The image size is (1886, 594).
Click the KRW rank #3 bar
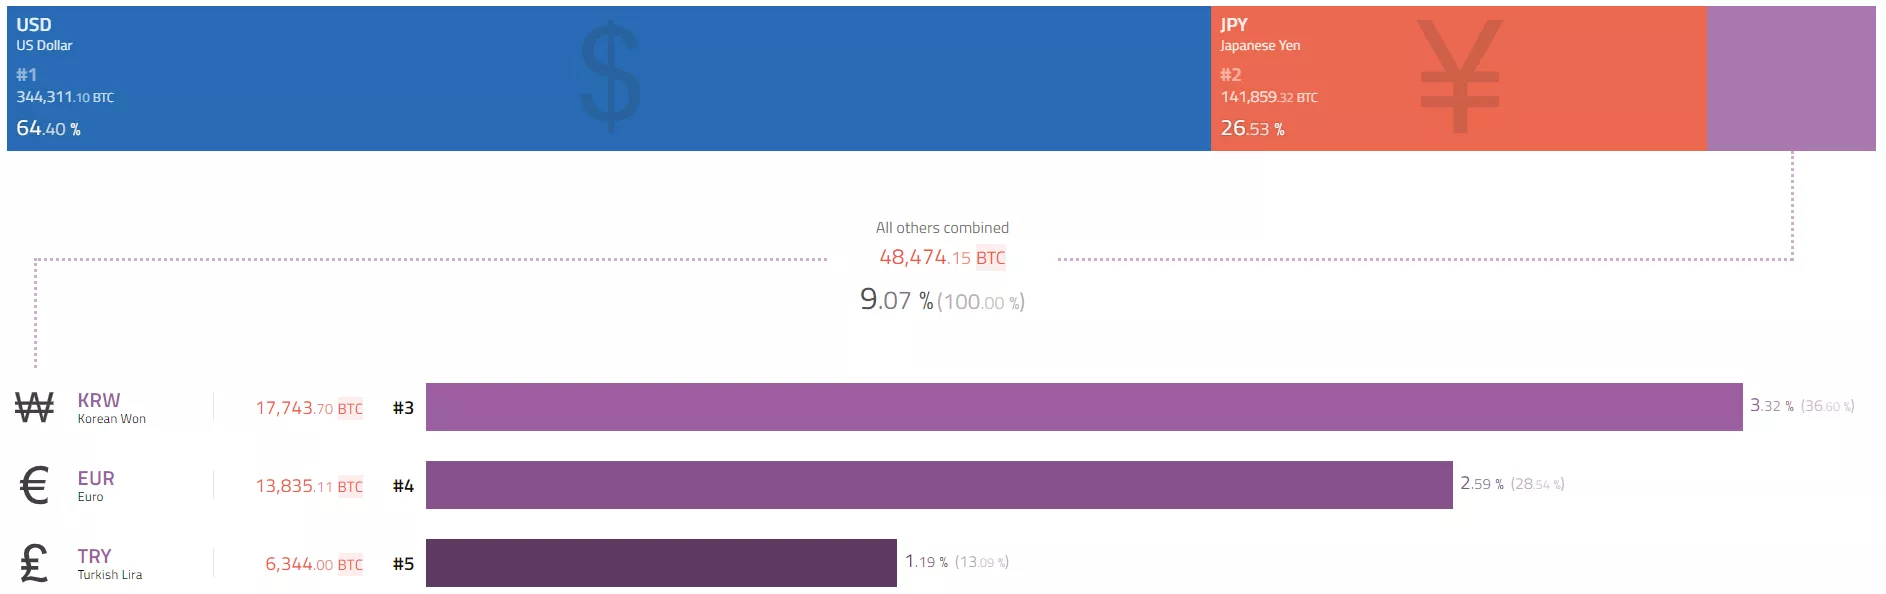[1083, 407]
